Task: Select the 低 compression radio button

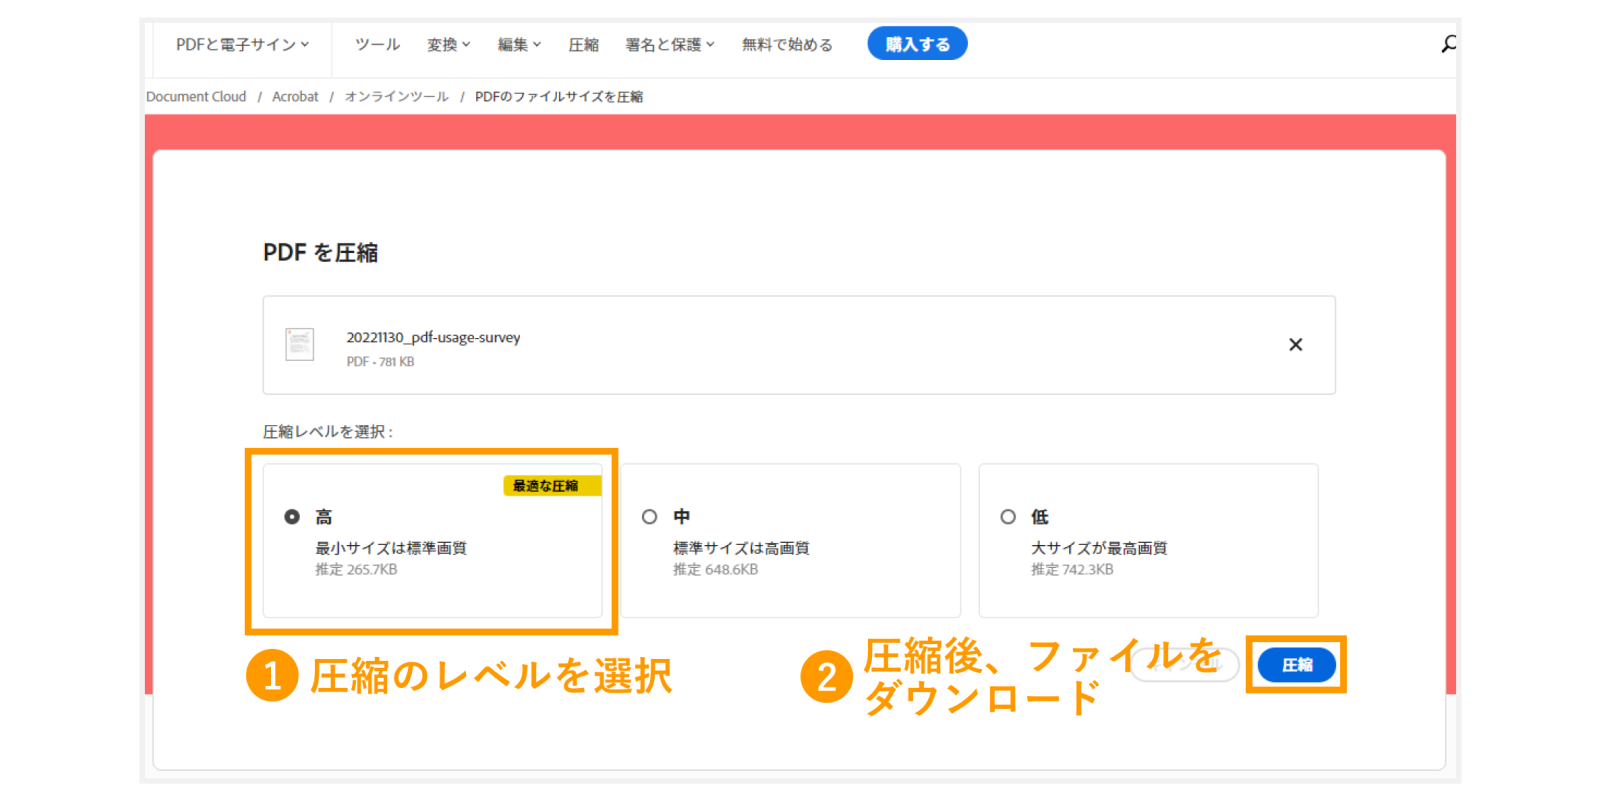Action: coord(1008,517)
